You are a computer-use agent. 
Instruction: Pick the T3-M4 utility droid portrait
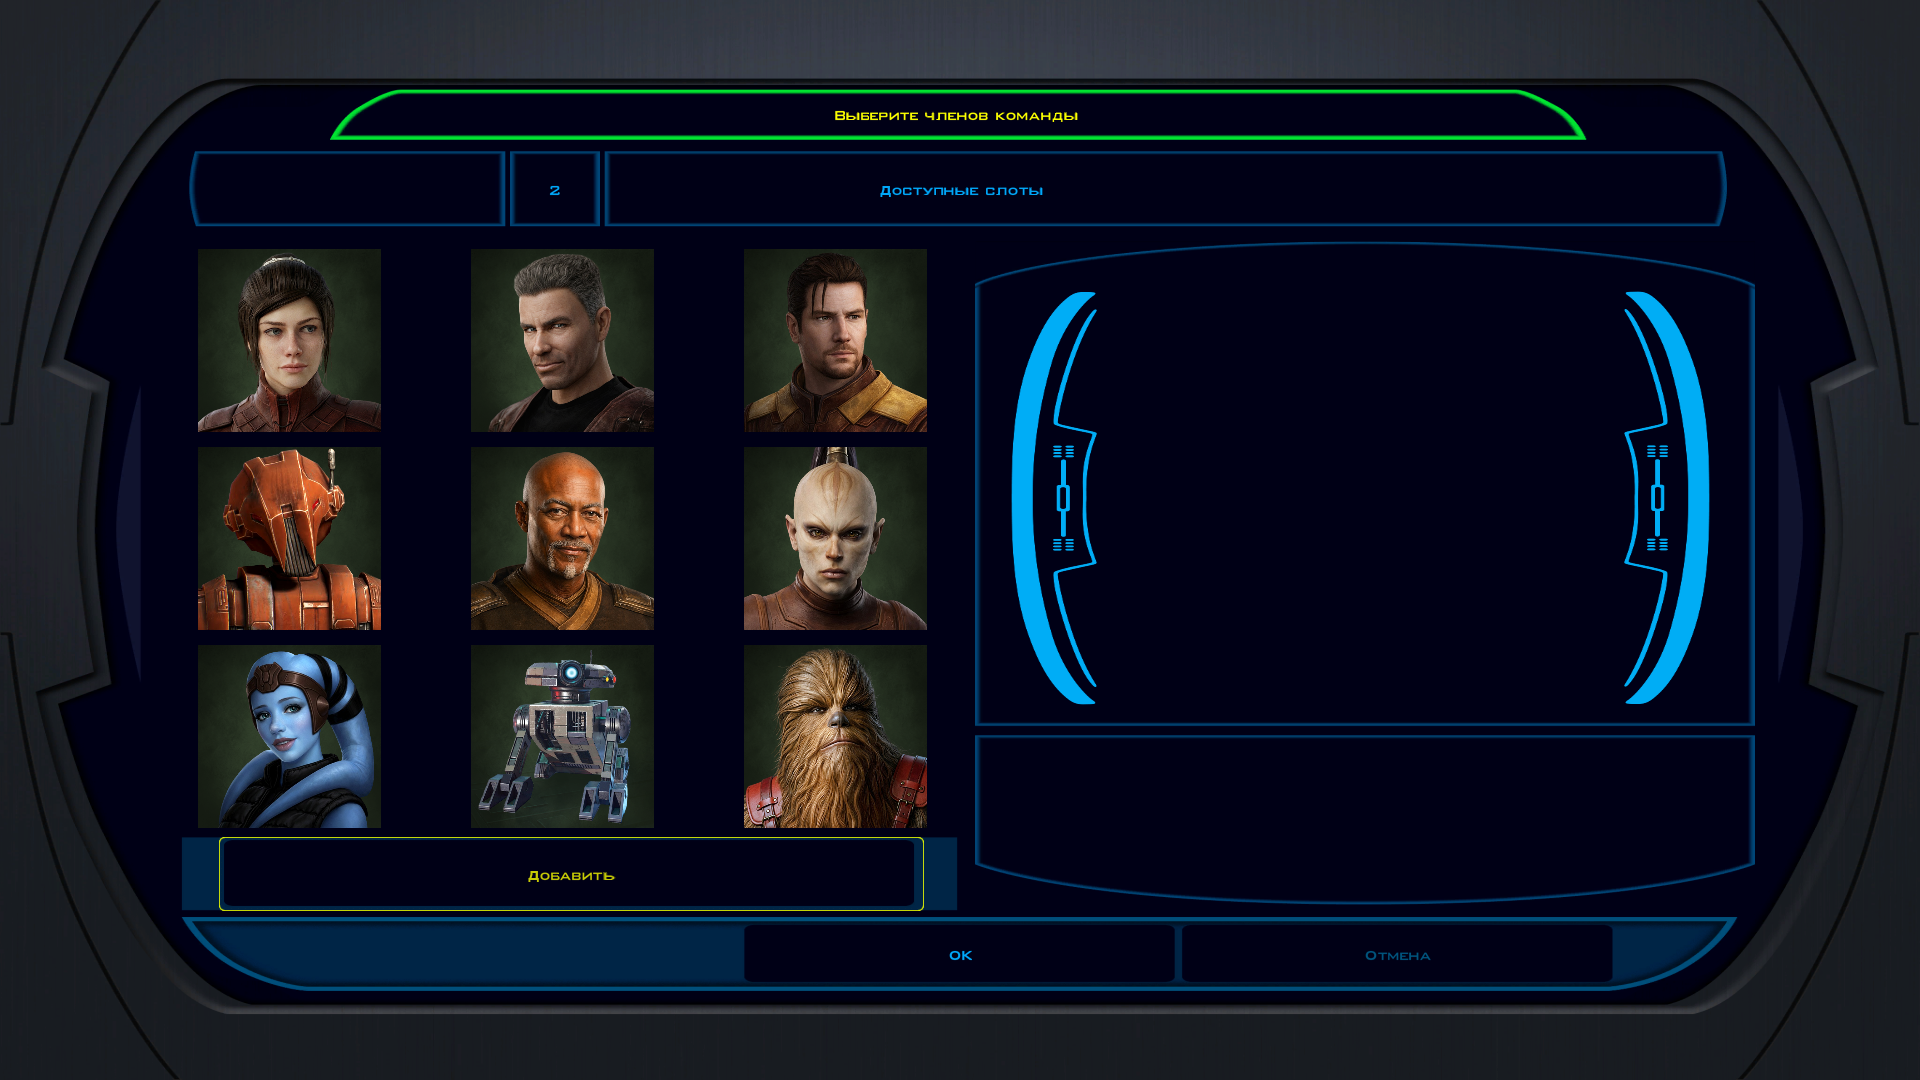(562, 736)
